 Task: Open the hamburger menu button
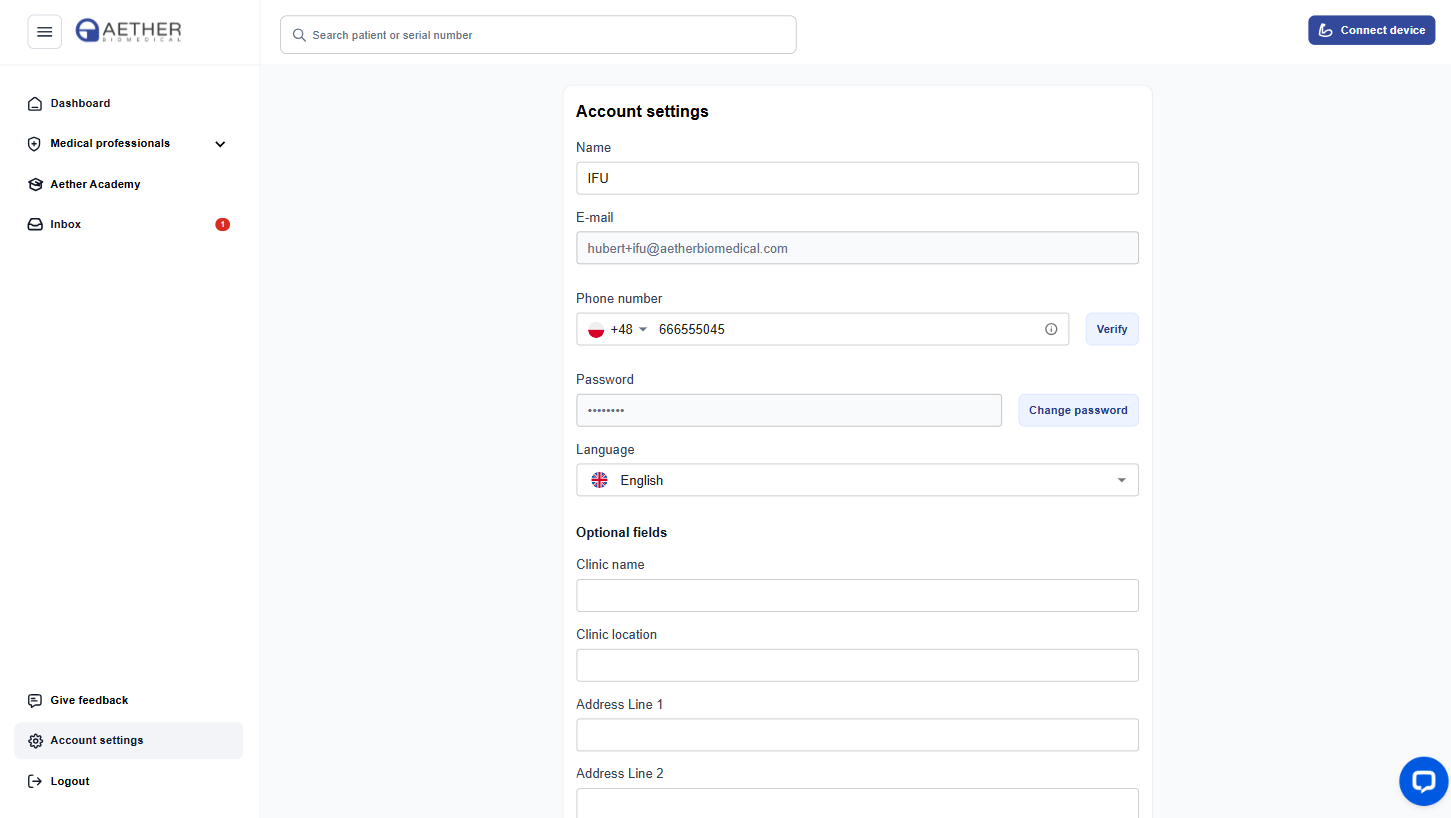tap(44, 32)
